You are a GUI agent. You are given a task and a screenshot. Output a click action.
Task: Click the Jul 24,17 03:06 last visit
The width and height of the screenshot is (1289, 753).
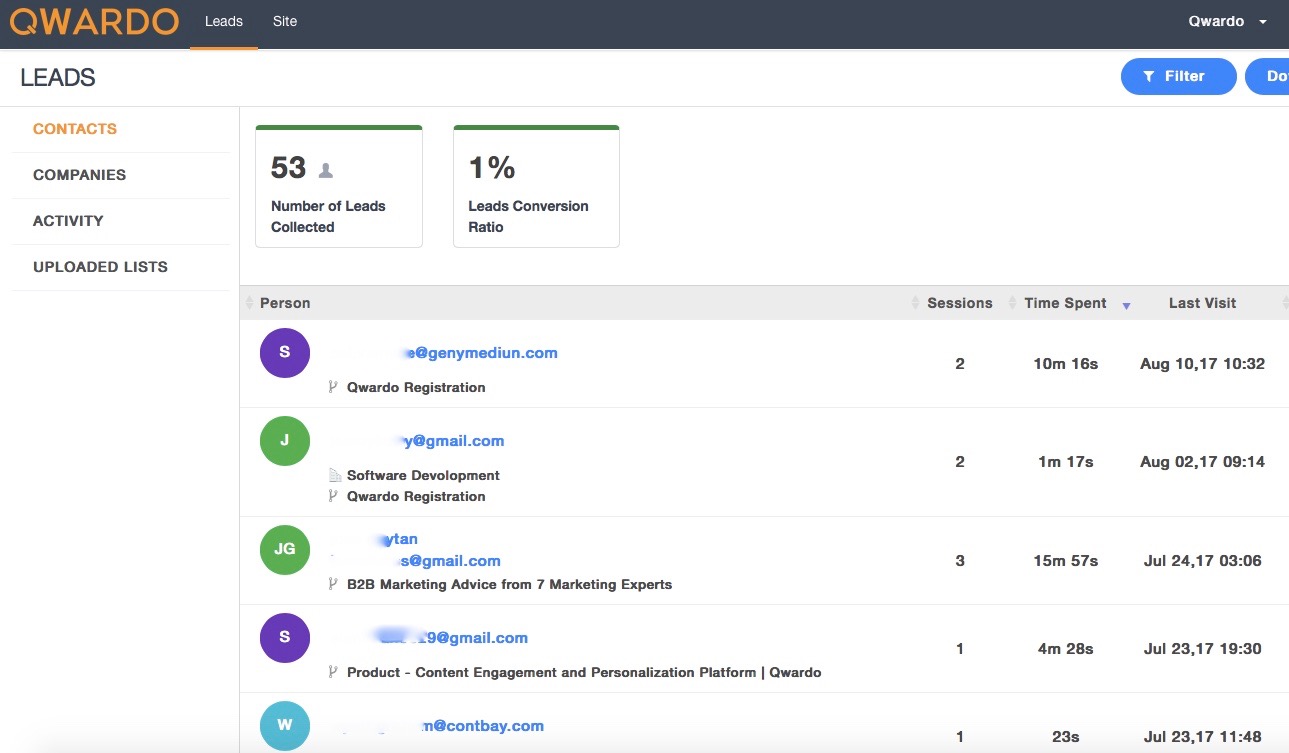click(1202, 561)
